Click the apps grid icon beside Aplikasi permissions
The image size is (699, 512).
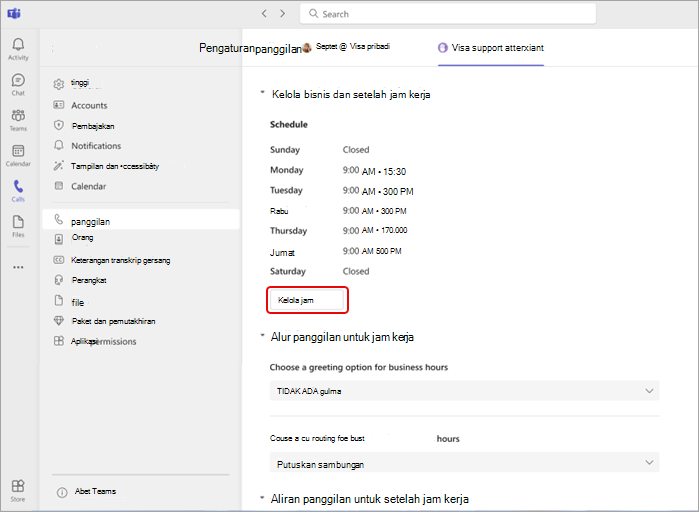point(59,341)
